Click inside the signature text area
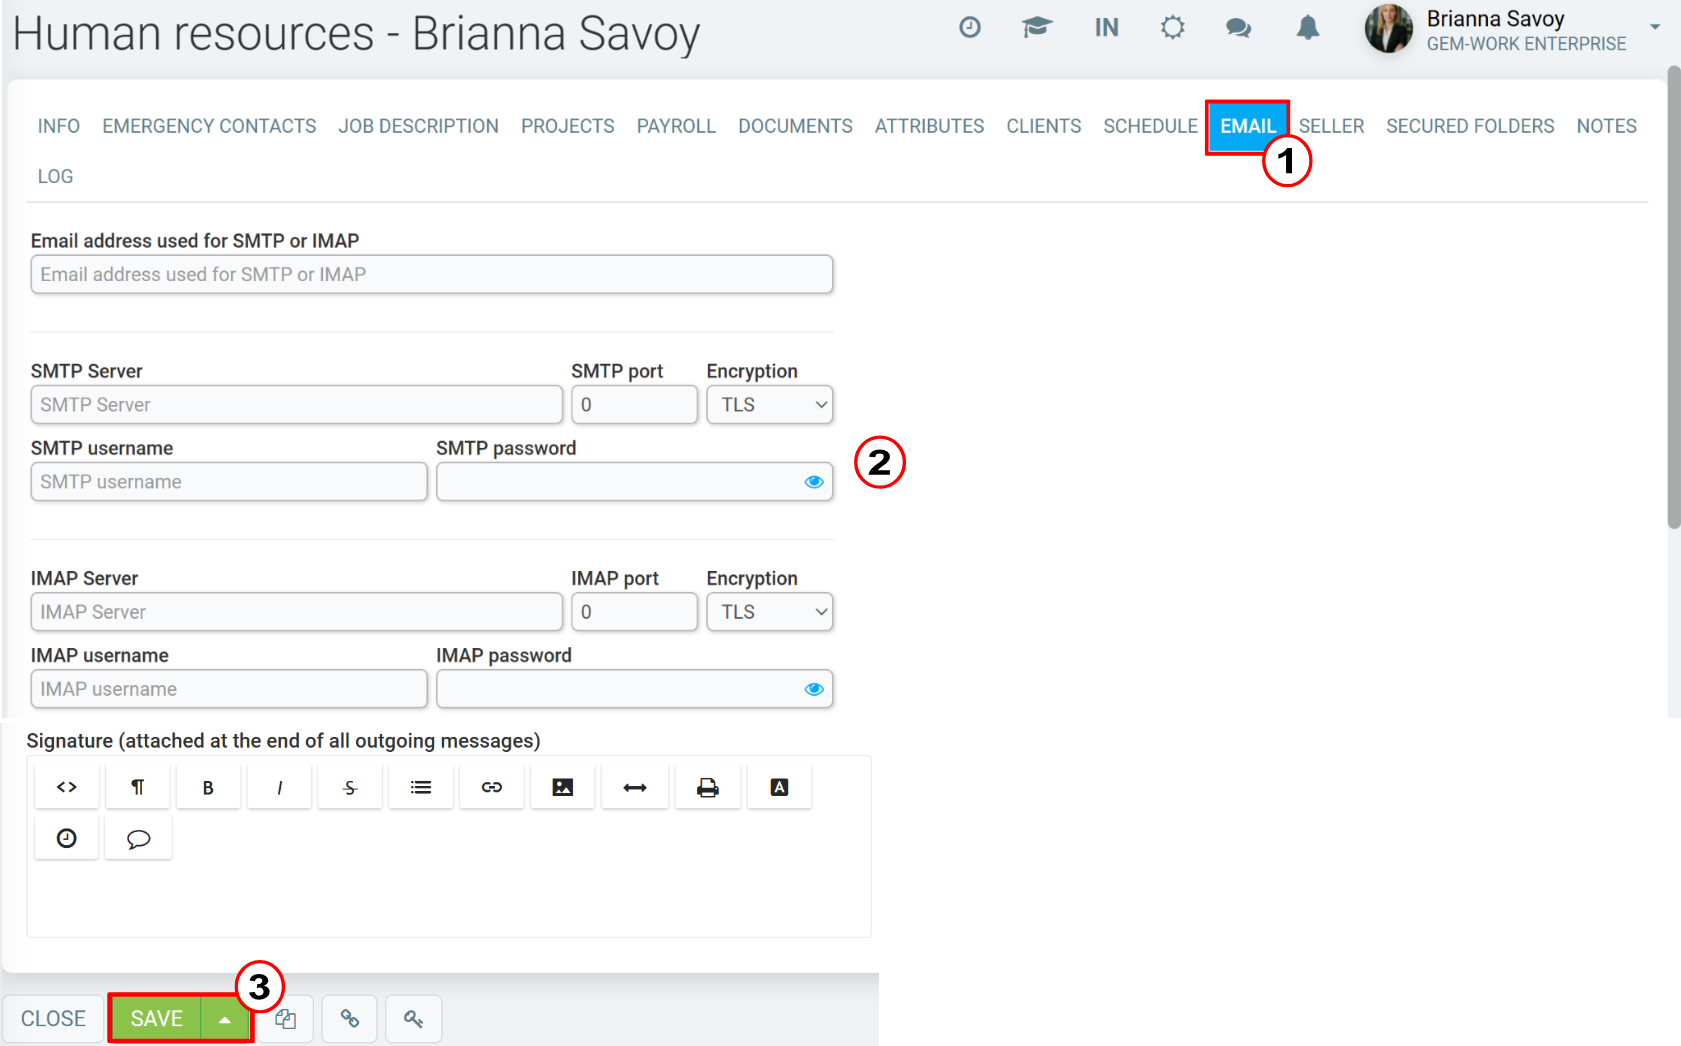 (448, 898)
